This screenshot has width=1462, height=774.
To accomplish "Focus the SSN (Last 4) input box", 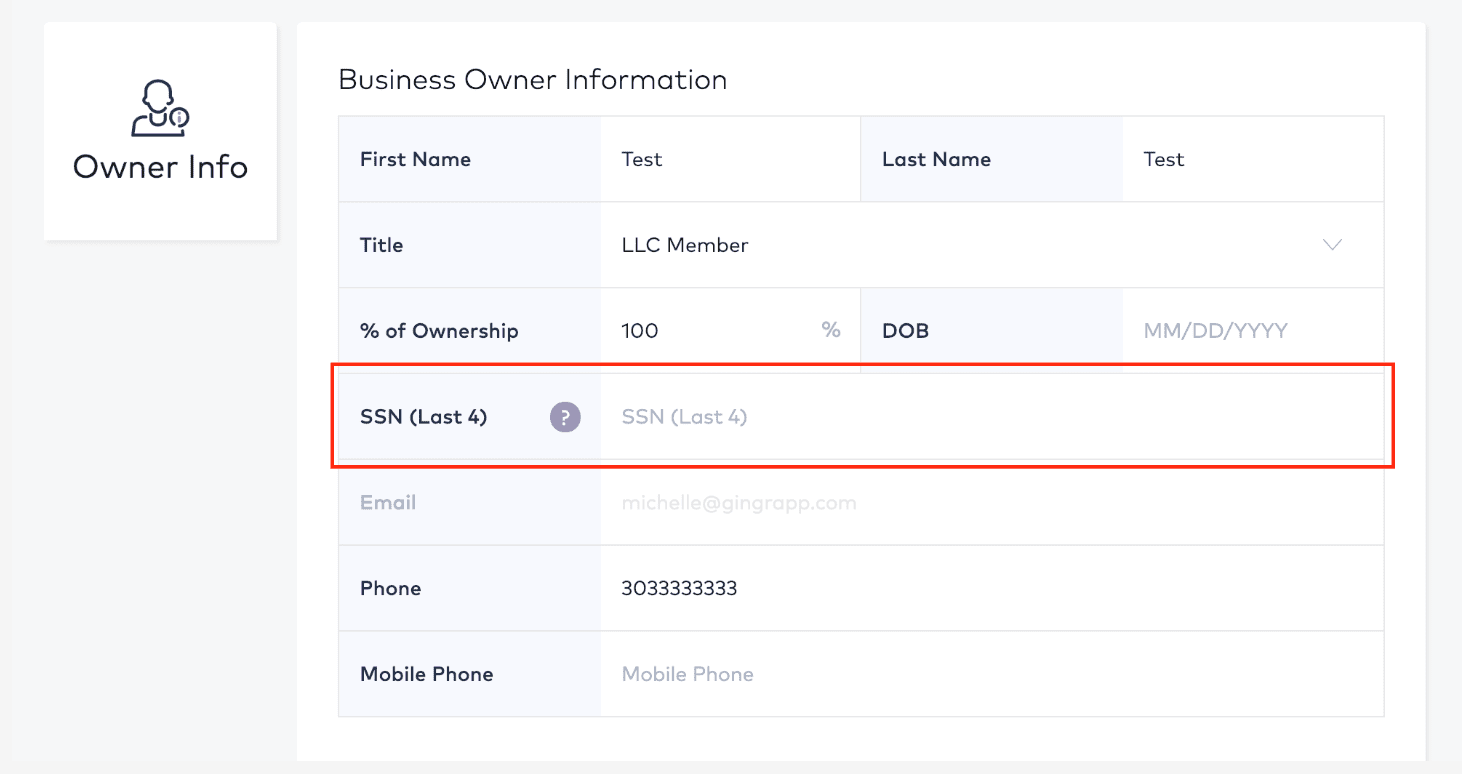I will [x=992, y=417].
